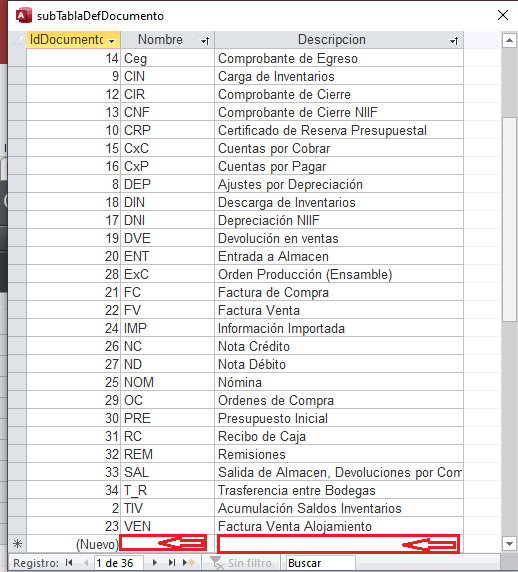Click the empty Descripcion cell in new row
Viewport: 518px width, 572px height.
click(339, 544)
